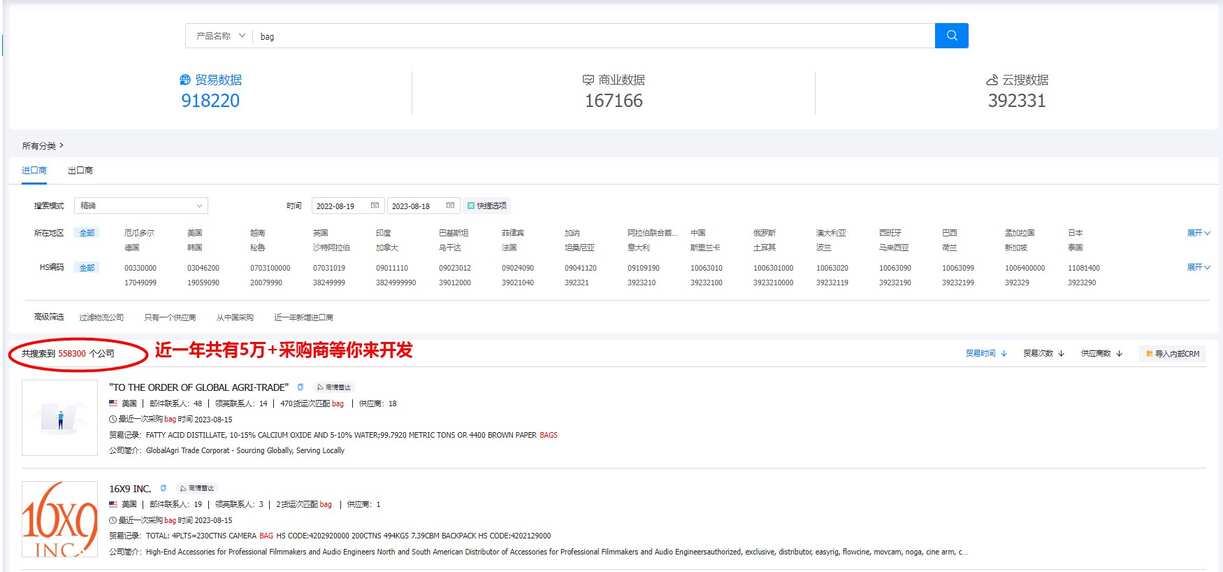Click the icon on the 导入内部CRM button
This screenshot has width=1223, height=572.
point(1148,353)
